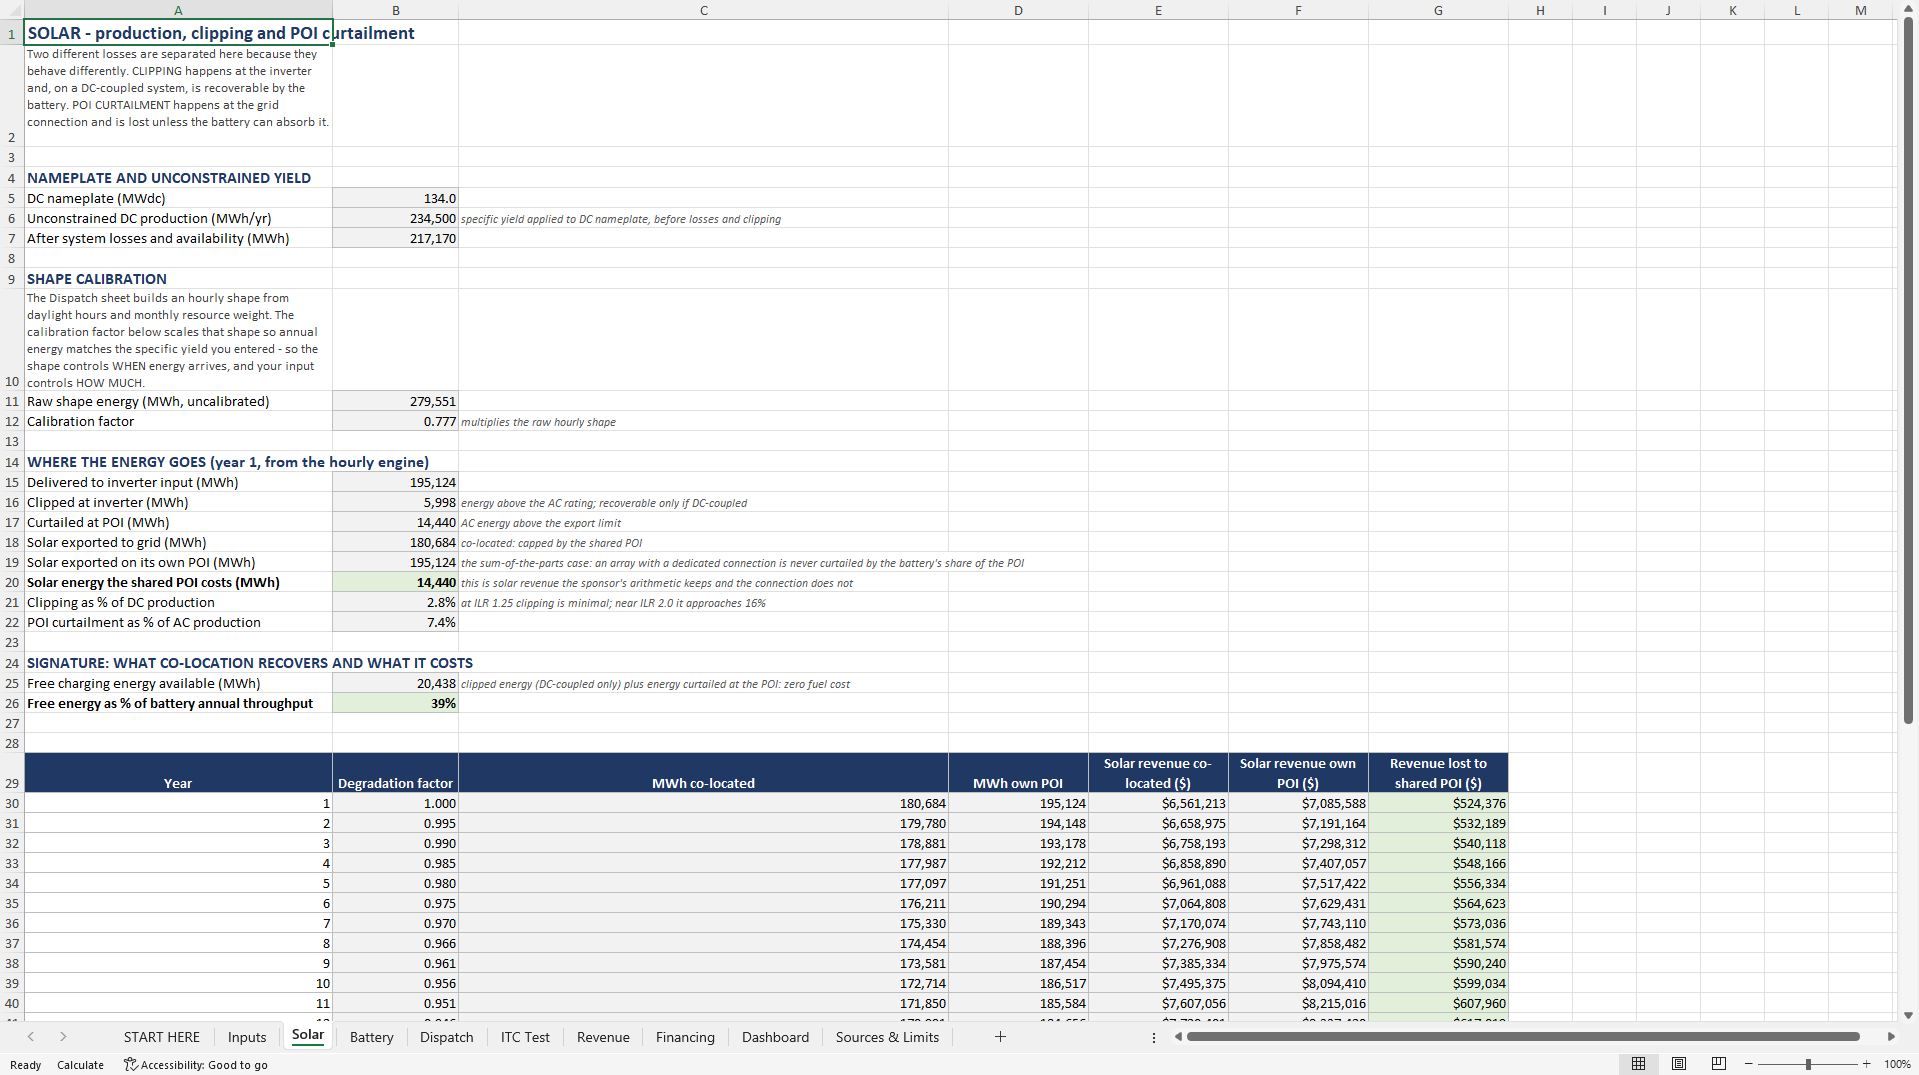1919x1075 pixels.
Task: Click Calibration factor value 0.777
Action: pos(395,421)
